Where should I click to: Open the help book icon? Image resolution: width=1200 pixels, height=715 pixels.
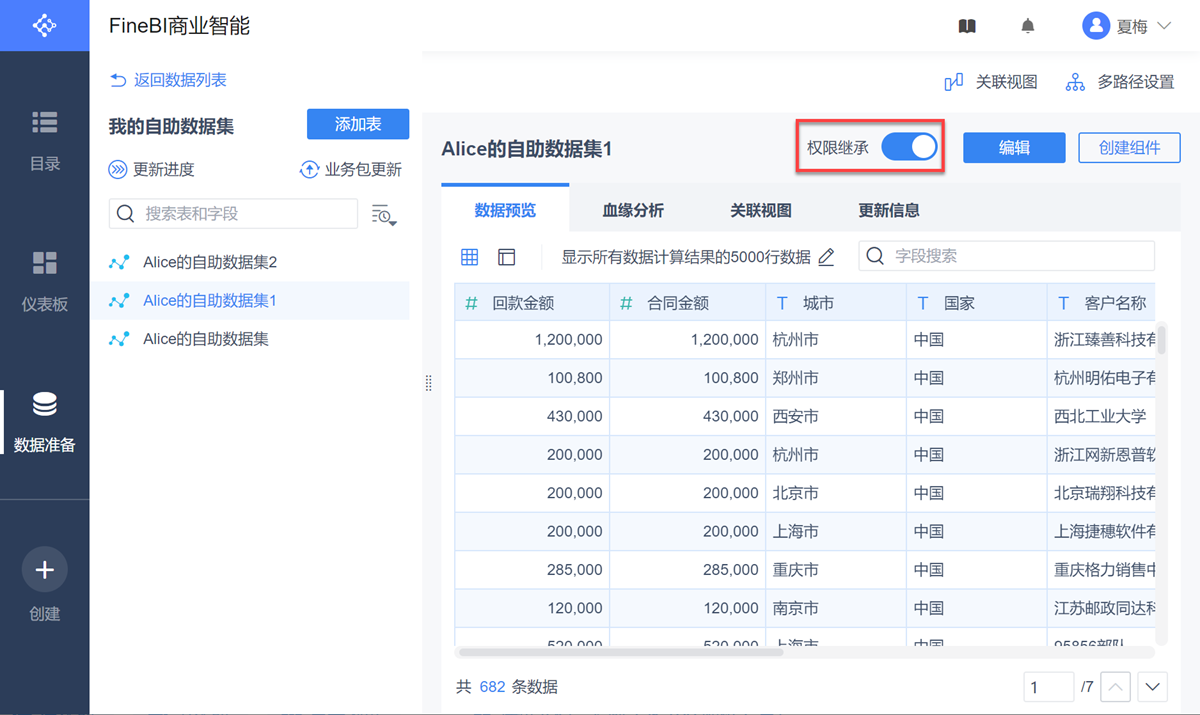coord(967,26)
